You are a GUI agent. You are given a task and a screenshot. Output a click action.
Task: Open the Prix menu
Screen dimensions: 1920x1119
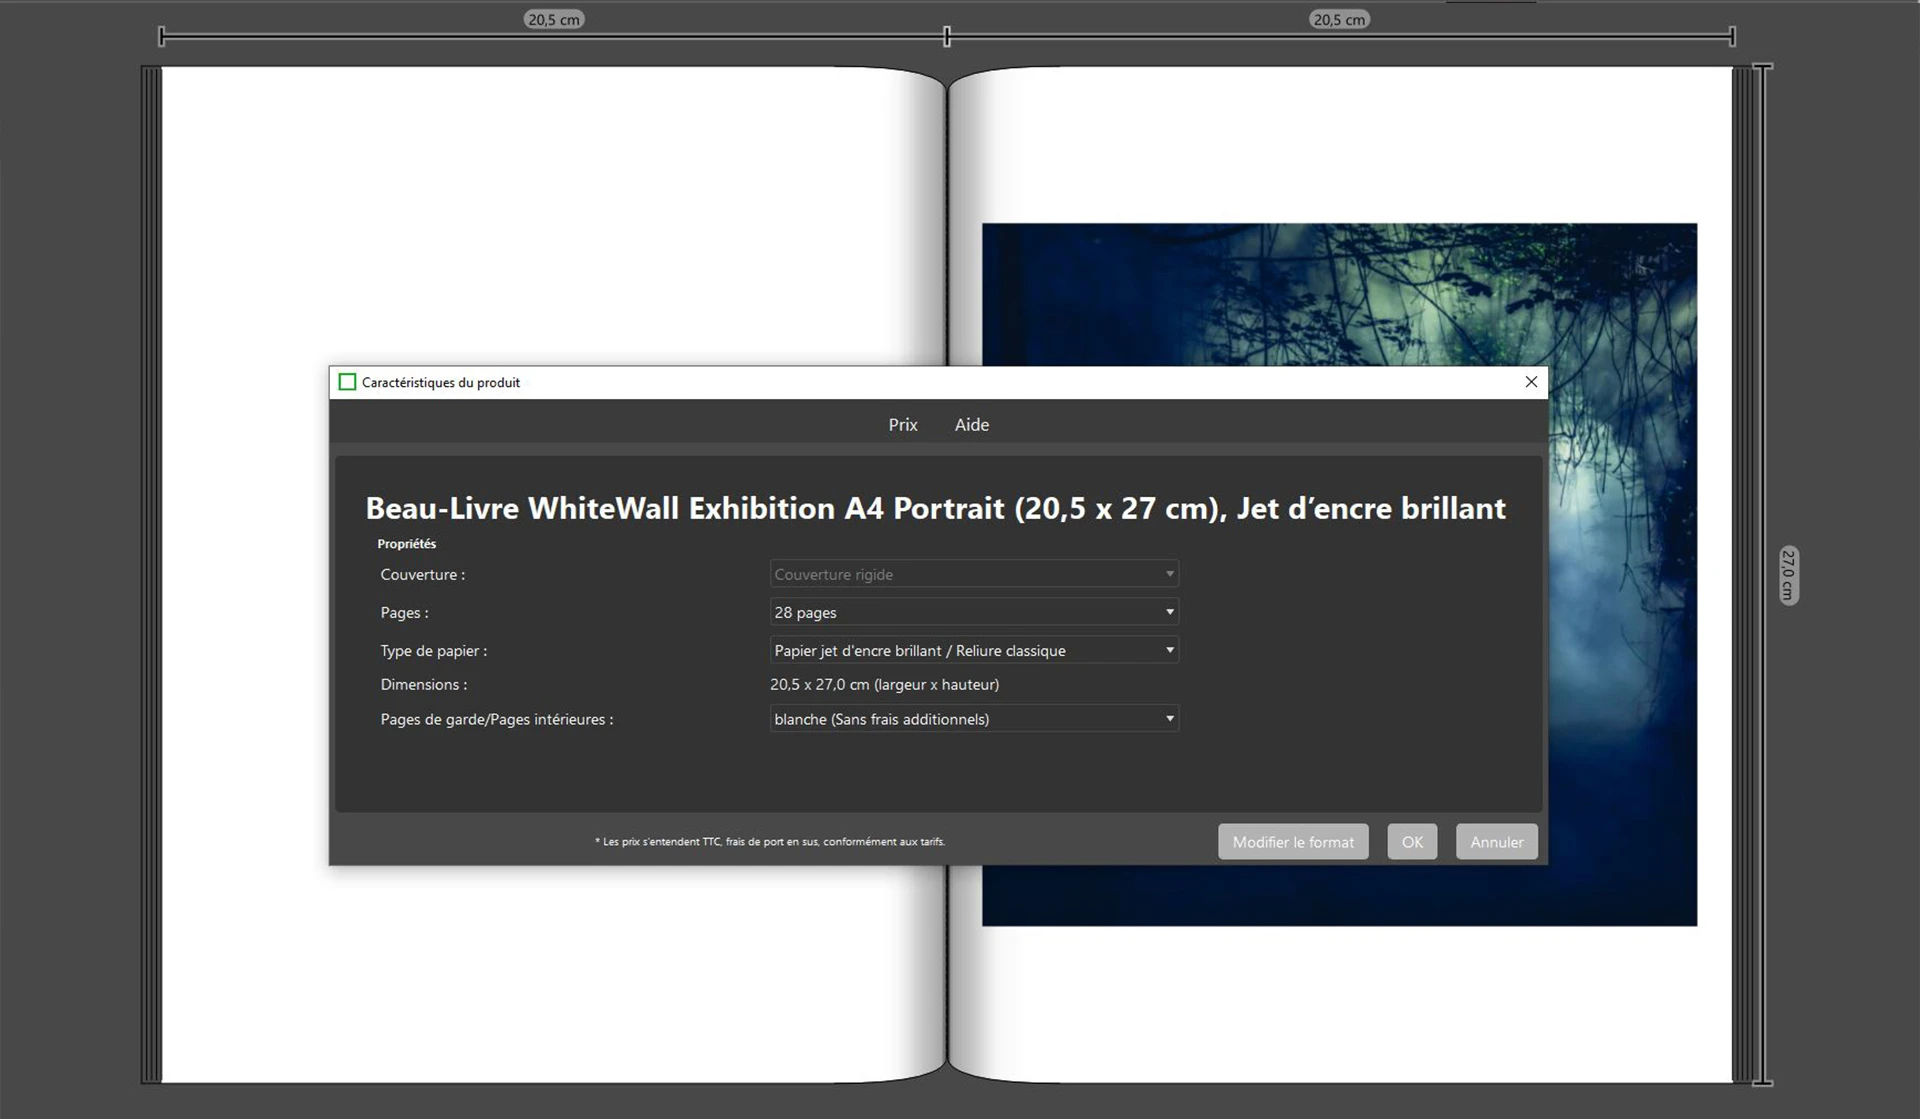point(902,425)
